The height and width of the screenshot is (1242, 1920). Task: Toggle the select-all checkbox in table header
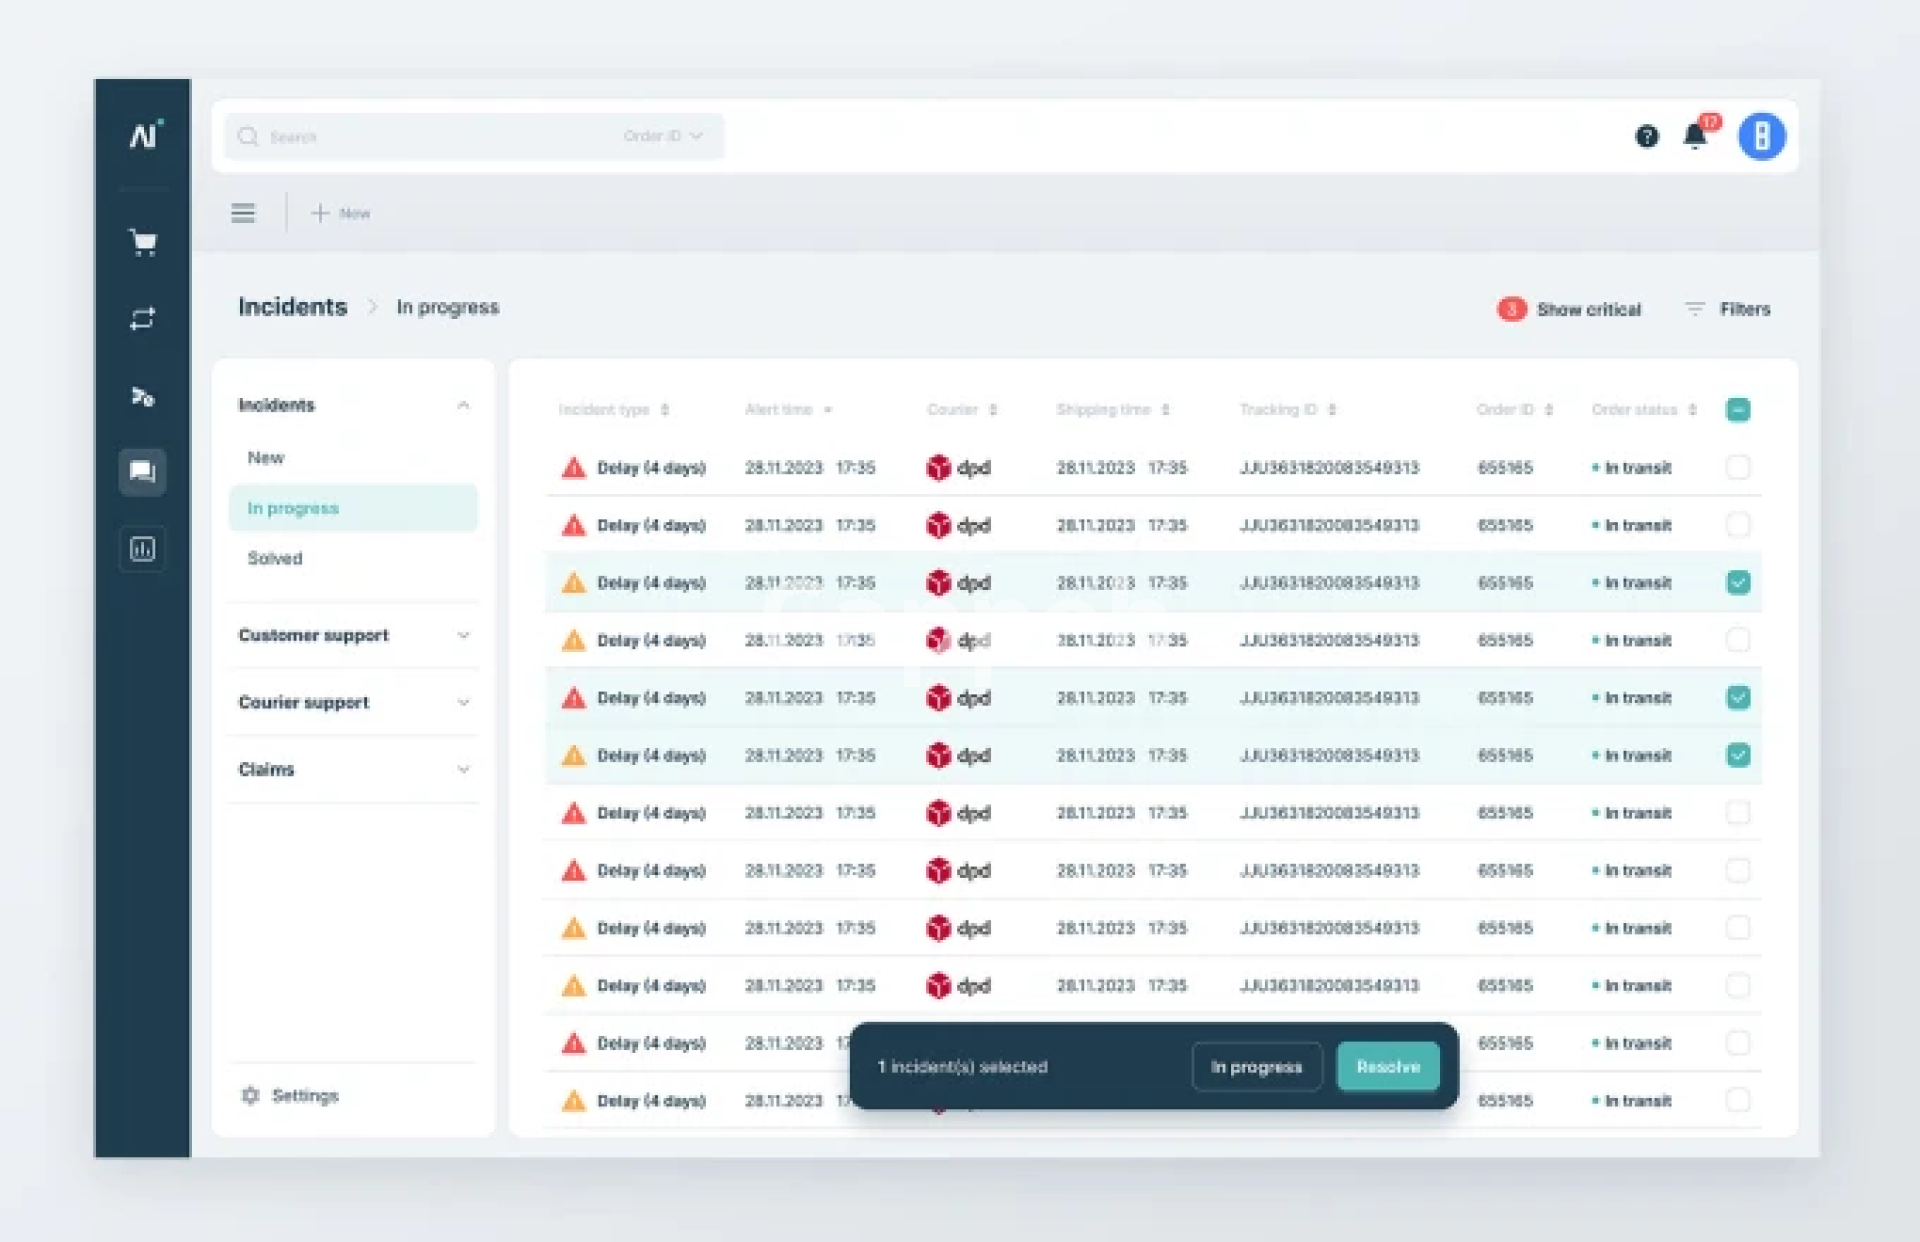[1738, 409]
